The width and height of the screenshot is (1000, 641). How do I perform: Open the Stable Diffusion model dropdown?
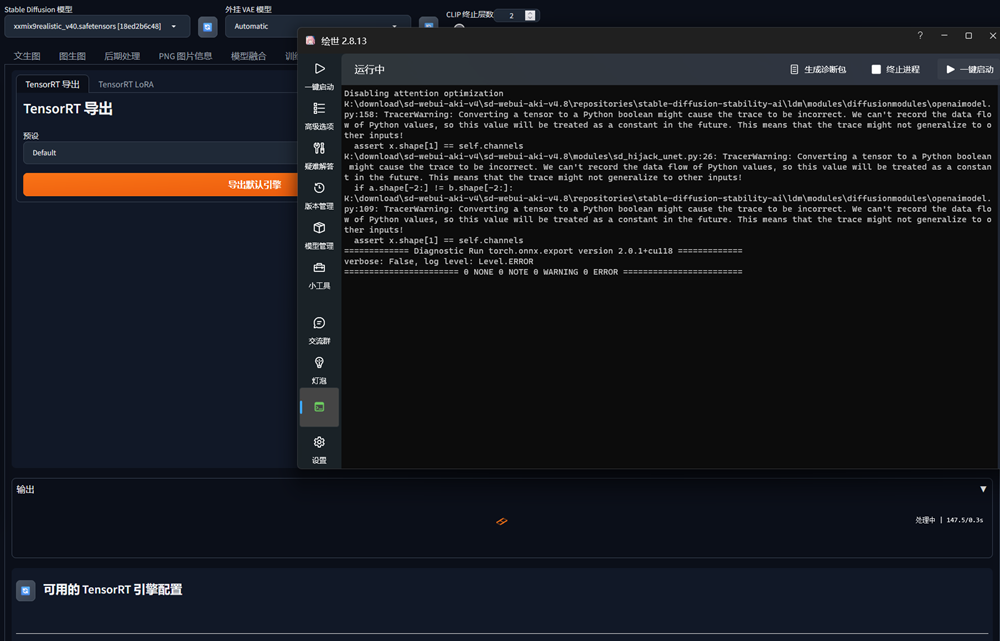[x=98, y=26]
